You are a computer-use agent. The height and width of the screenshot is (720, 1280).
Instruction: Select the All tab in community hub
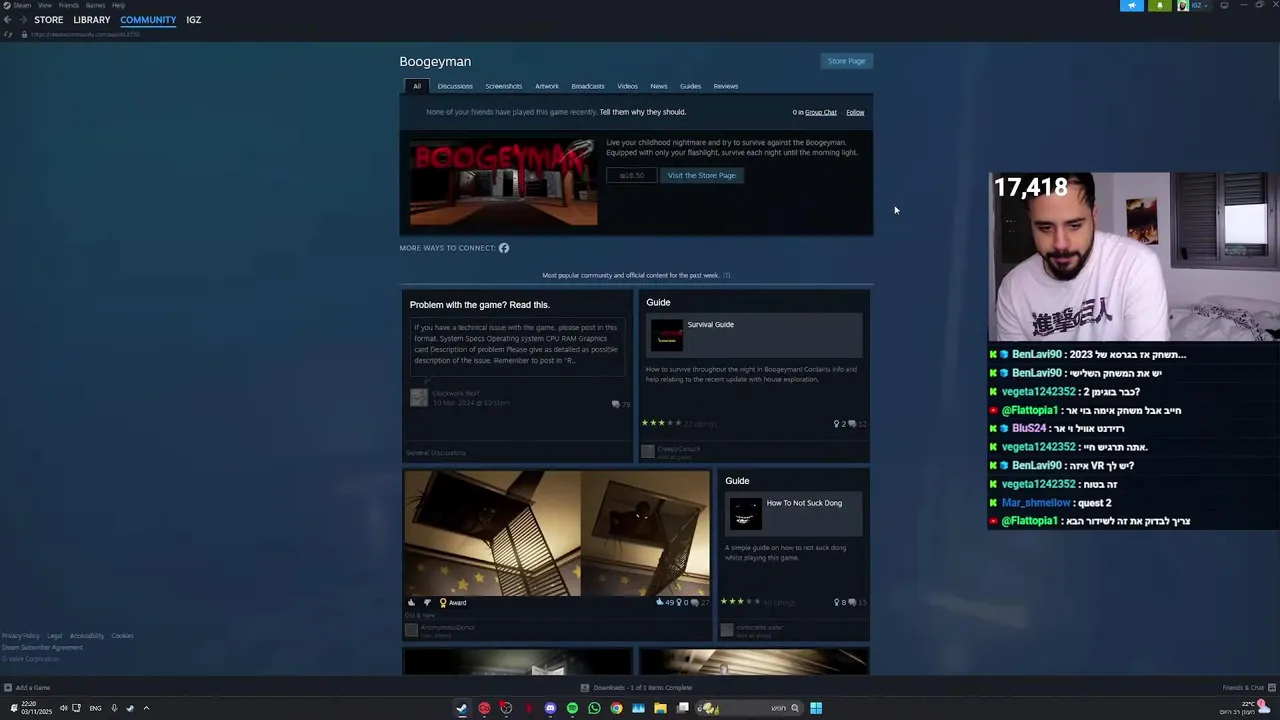tap(417, 86)
